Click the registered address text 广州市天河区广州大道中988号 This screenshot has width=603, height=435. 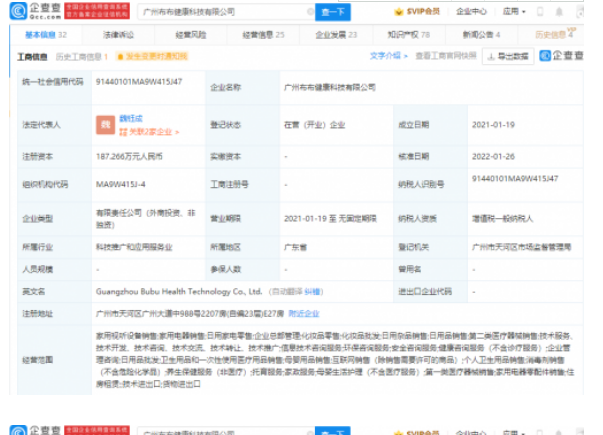coord(148,314)
